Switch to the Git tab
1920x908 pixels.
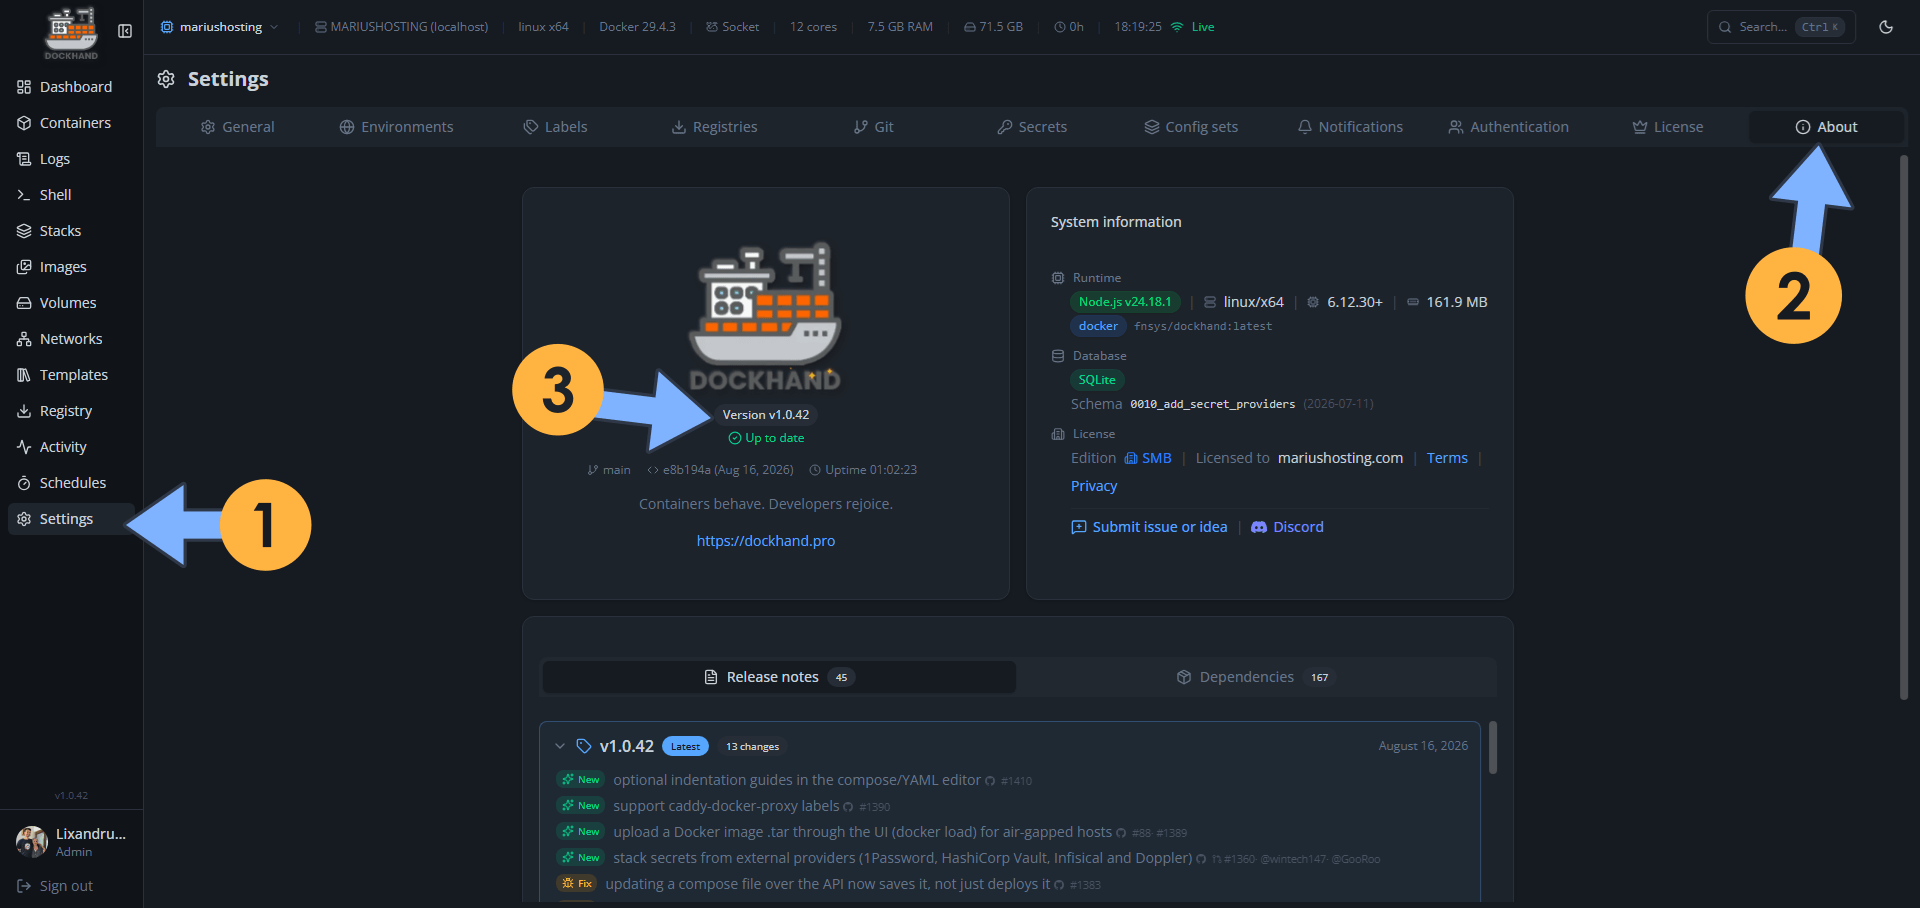click(873, 127)
